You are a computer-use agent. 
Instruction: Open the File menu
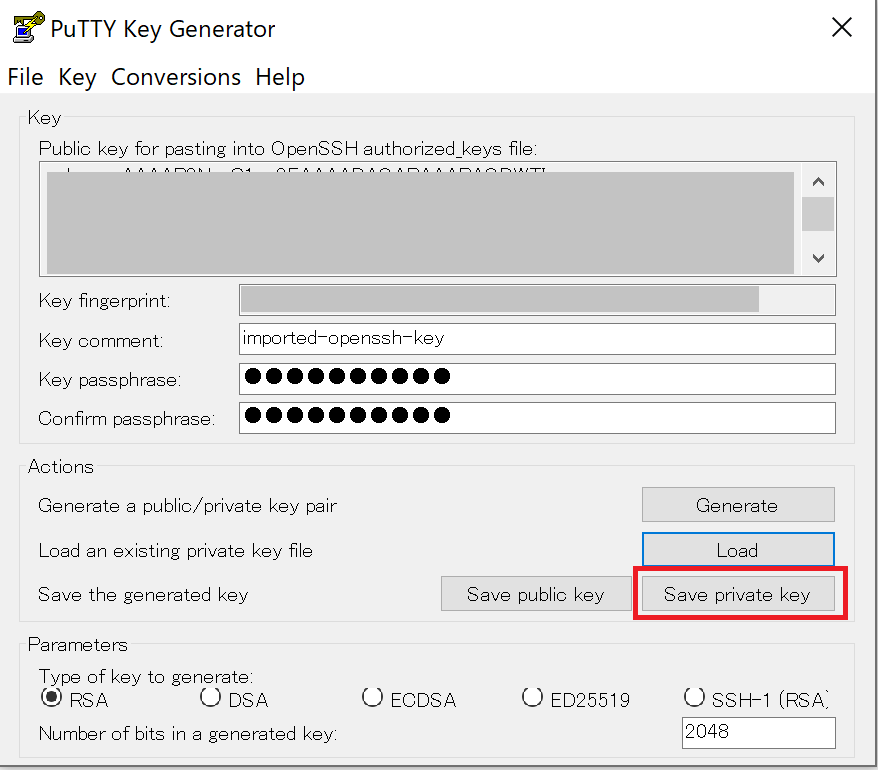point(25,77)
